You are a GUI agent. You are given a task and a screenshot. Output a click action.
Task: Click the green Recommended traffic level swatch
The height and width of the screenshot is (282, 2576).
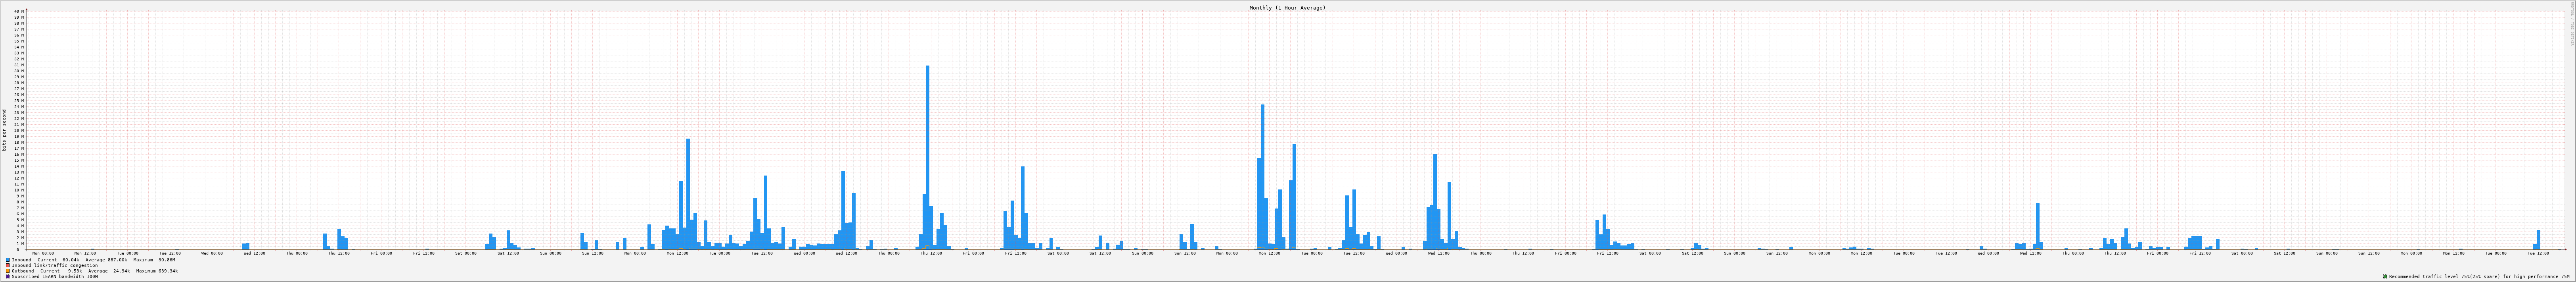(x=2385, y=276)
